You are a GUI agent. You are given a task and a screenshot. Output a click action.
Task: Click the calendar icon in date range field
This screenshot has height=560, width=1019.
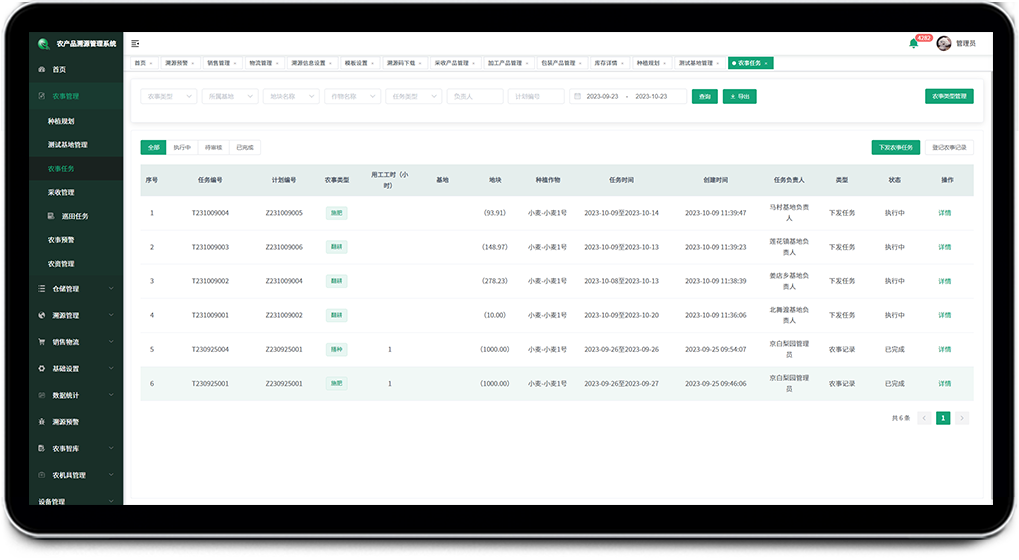coord(577,96)
